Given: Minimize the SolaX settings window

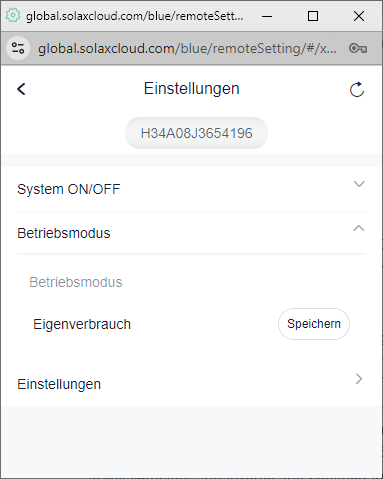Looking at the screenshot, I should tap(267, 16).
